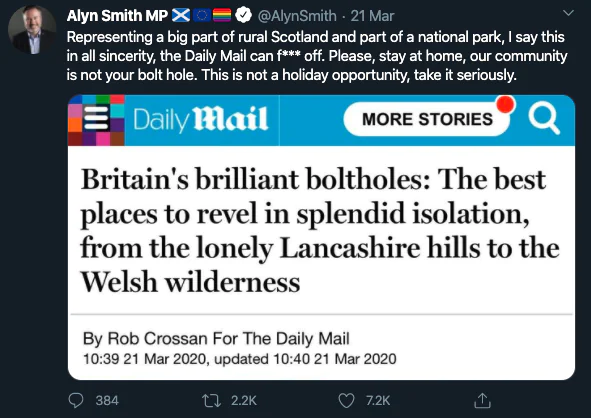
Task: Open the share tweet upload icon
Action: [482, 400]
